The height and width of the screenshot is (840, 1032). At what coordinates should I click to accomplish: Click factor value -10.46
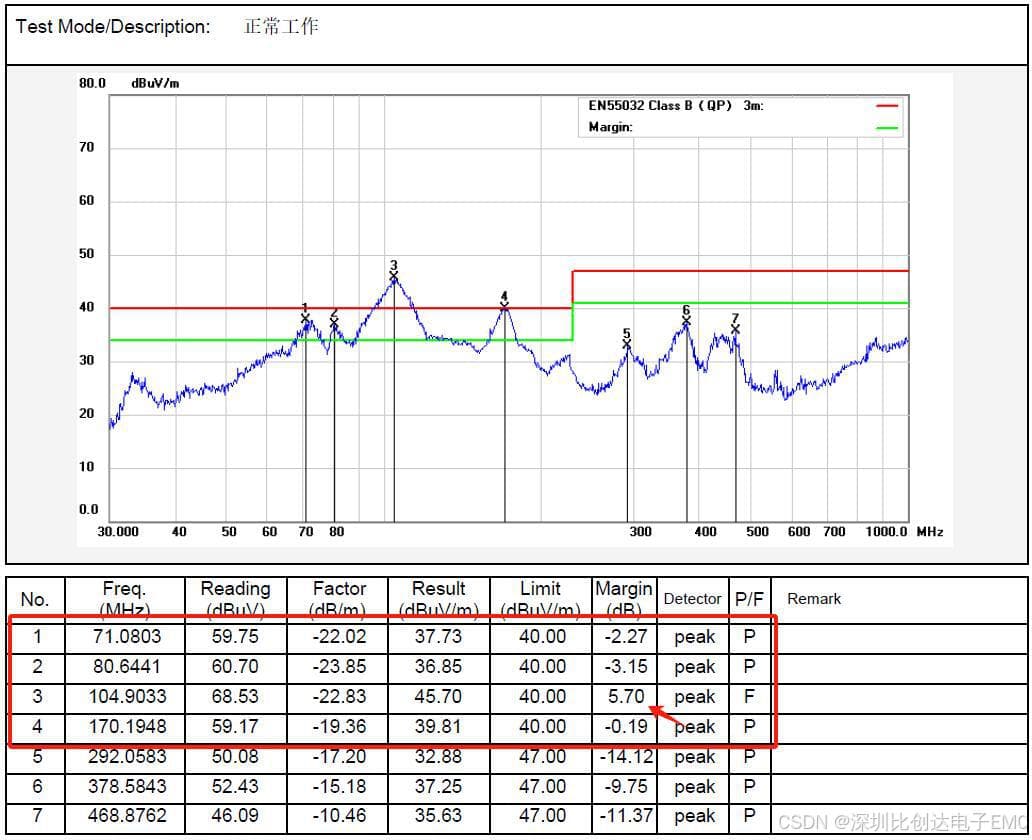click(x=338, y=816)
